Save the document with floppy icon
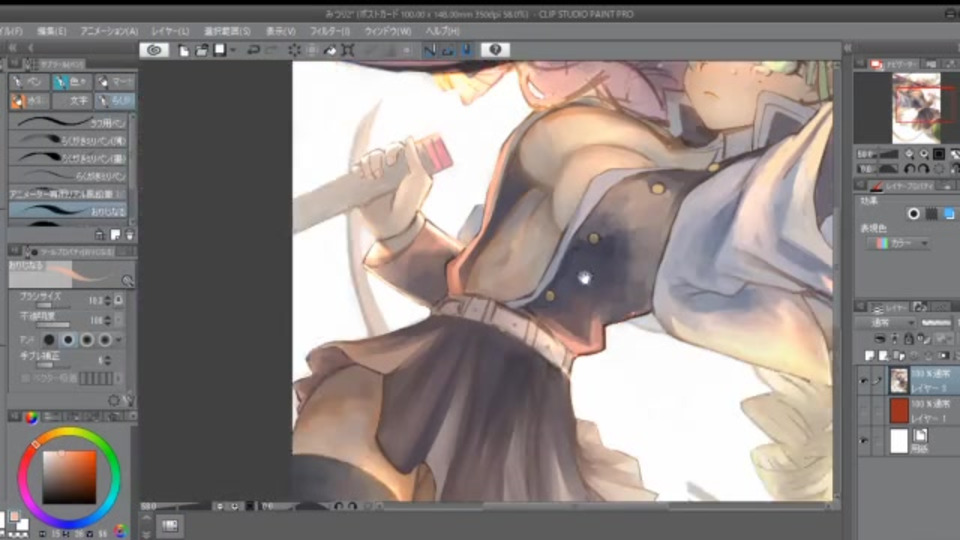Viewport: 960px width, 540px height. coord(219,50)
